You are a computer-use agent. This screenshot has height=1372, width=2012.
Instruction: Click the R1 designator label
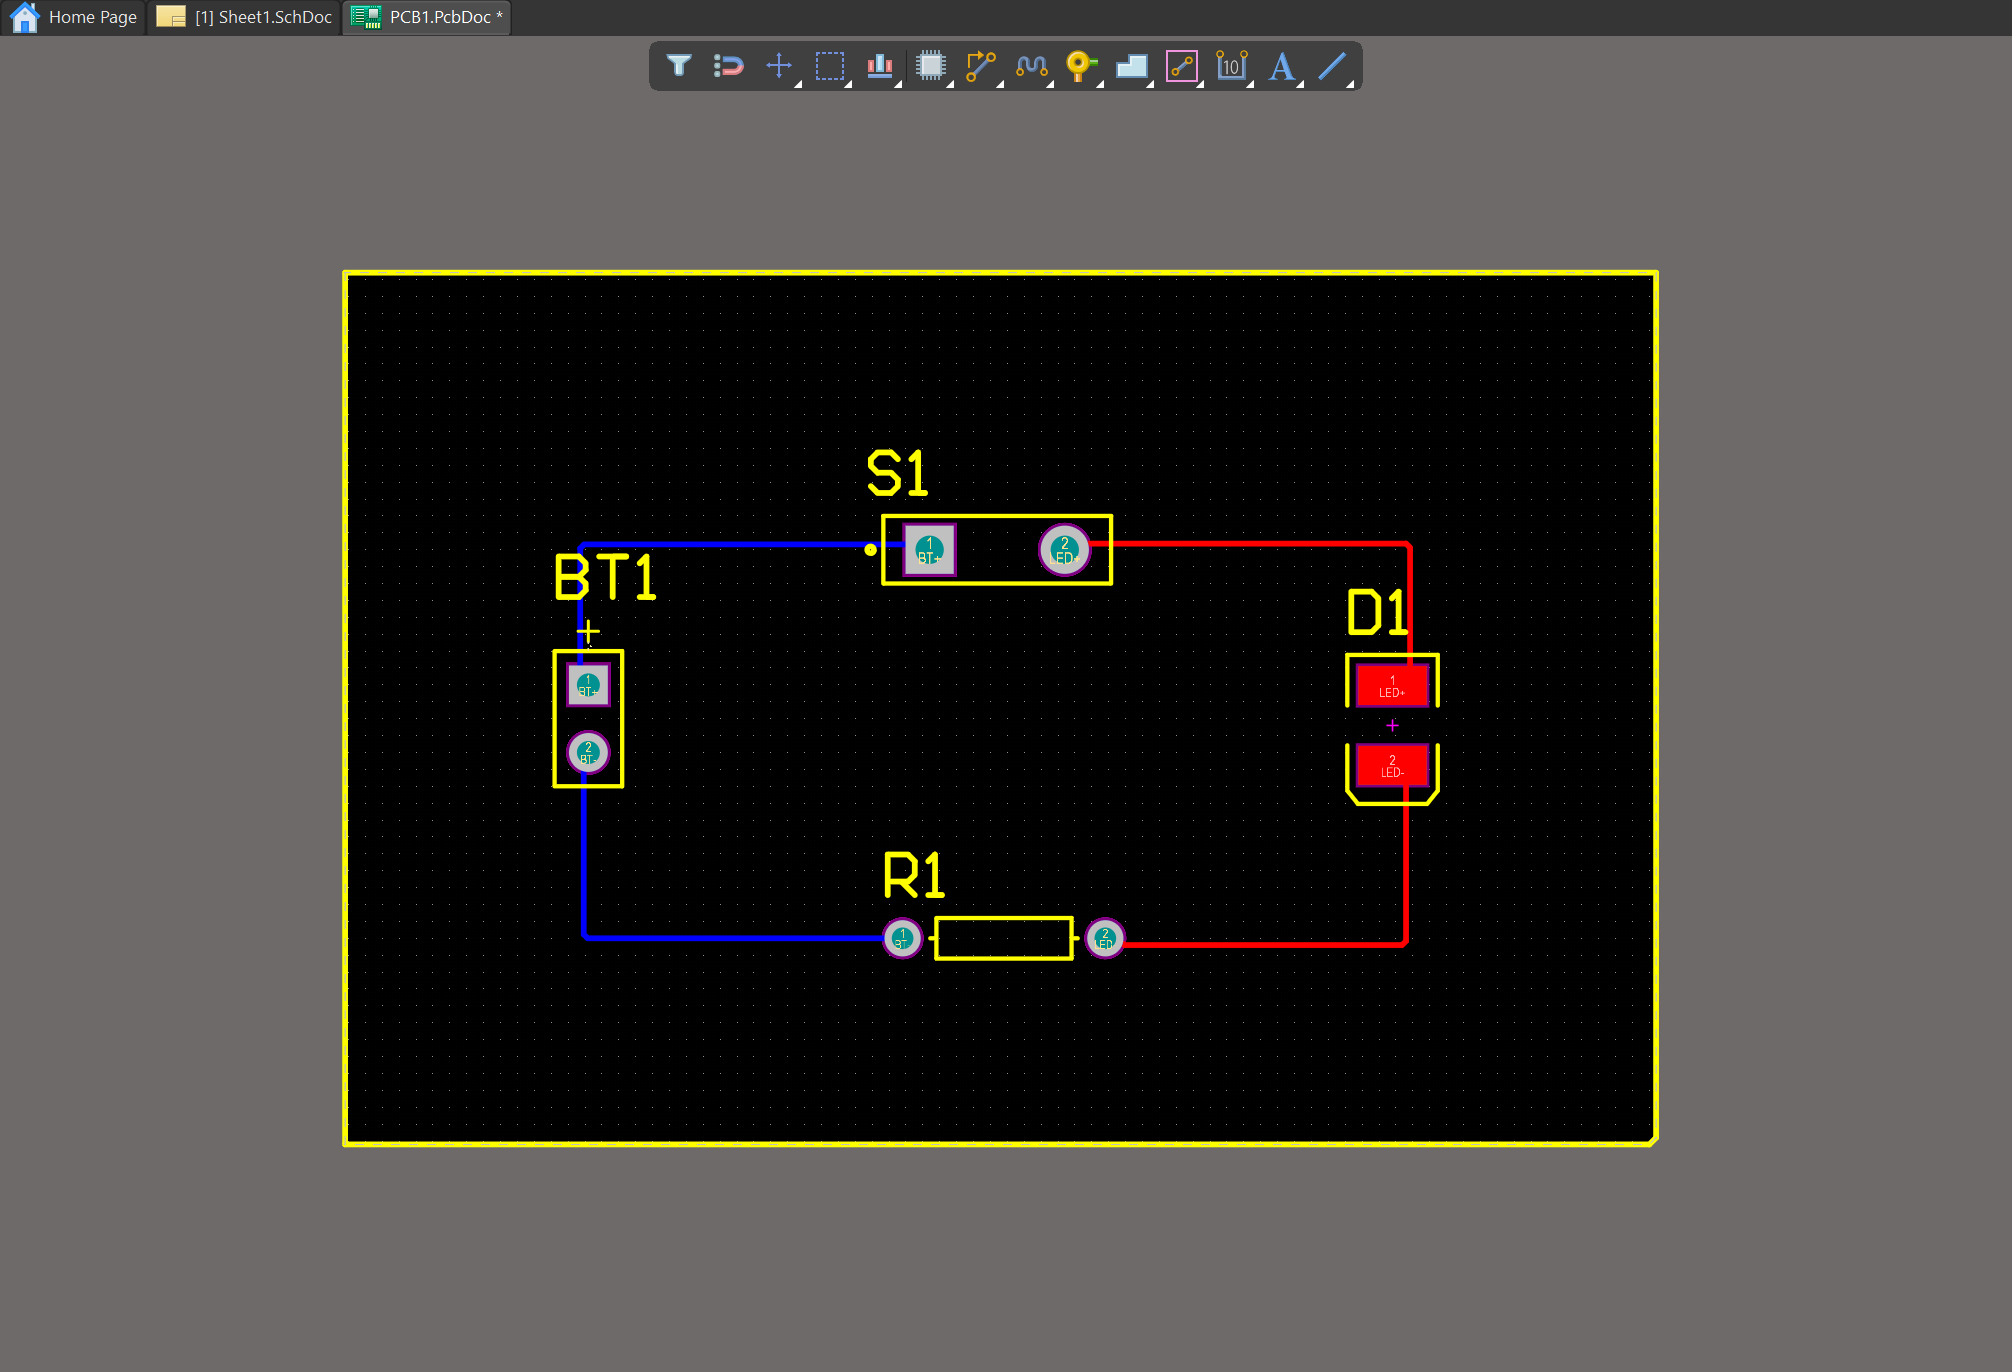tap(913, 876)
